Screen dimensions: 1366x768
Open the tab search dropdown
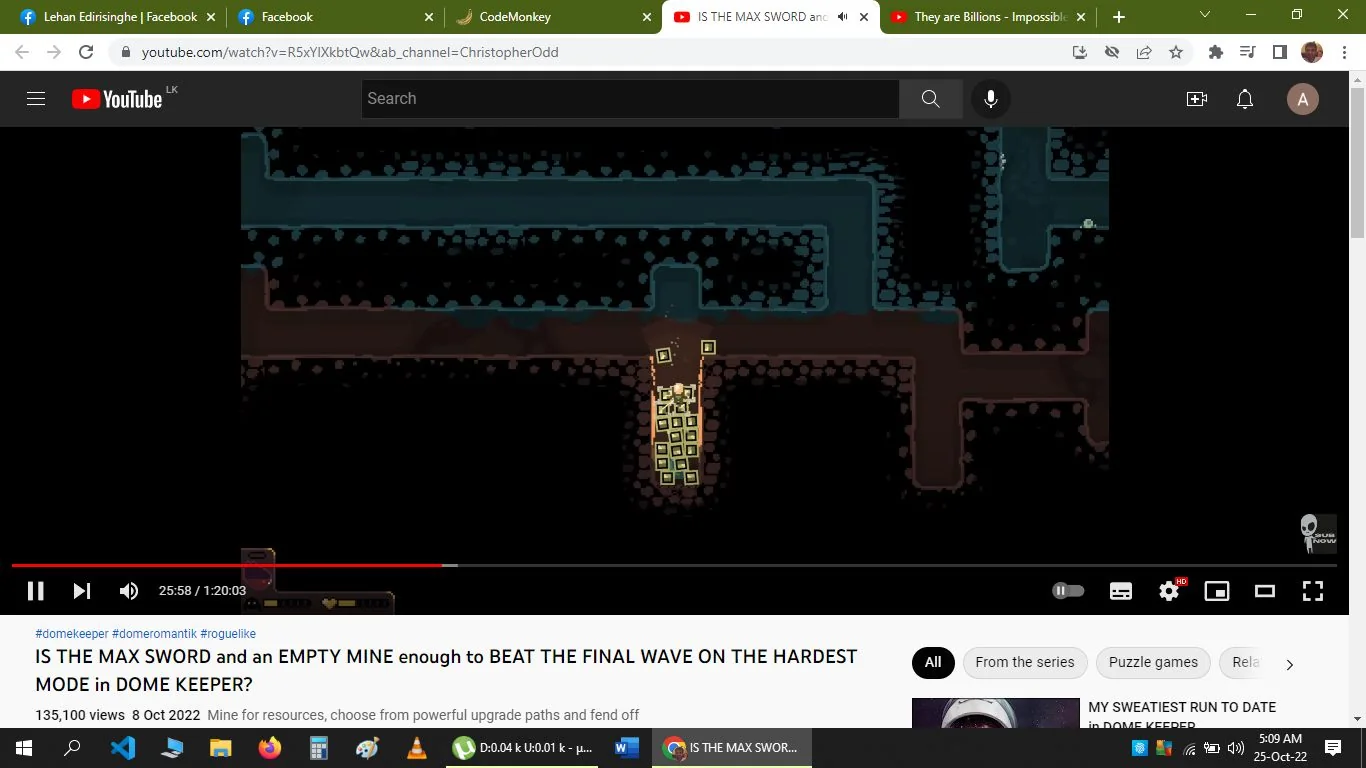point(1205,15)
